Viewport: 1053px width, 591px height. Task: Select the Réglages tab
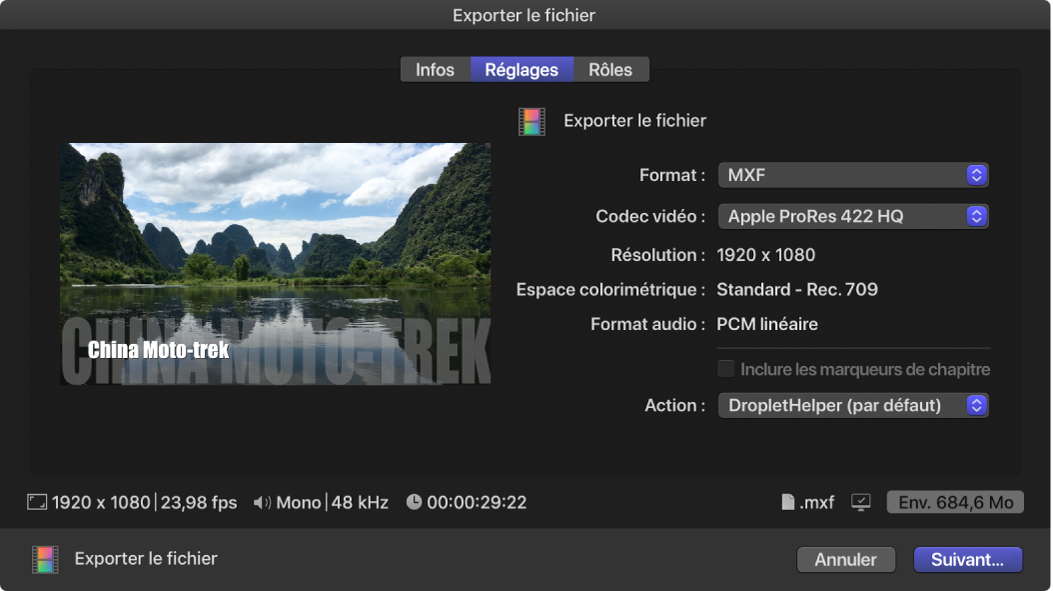click(522, 69)
